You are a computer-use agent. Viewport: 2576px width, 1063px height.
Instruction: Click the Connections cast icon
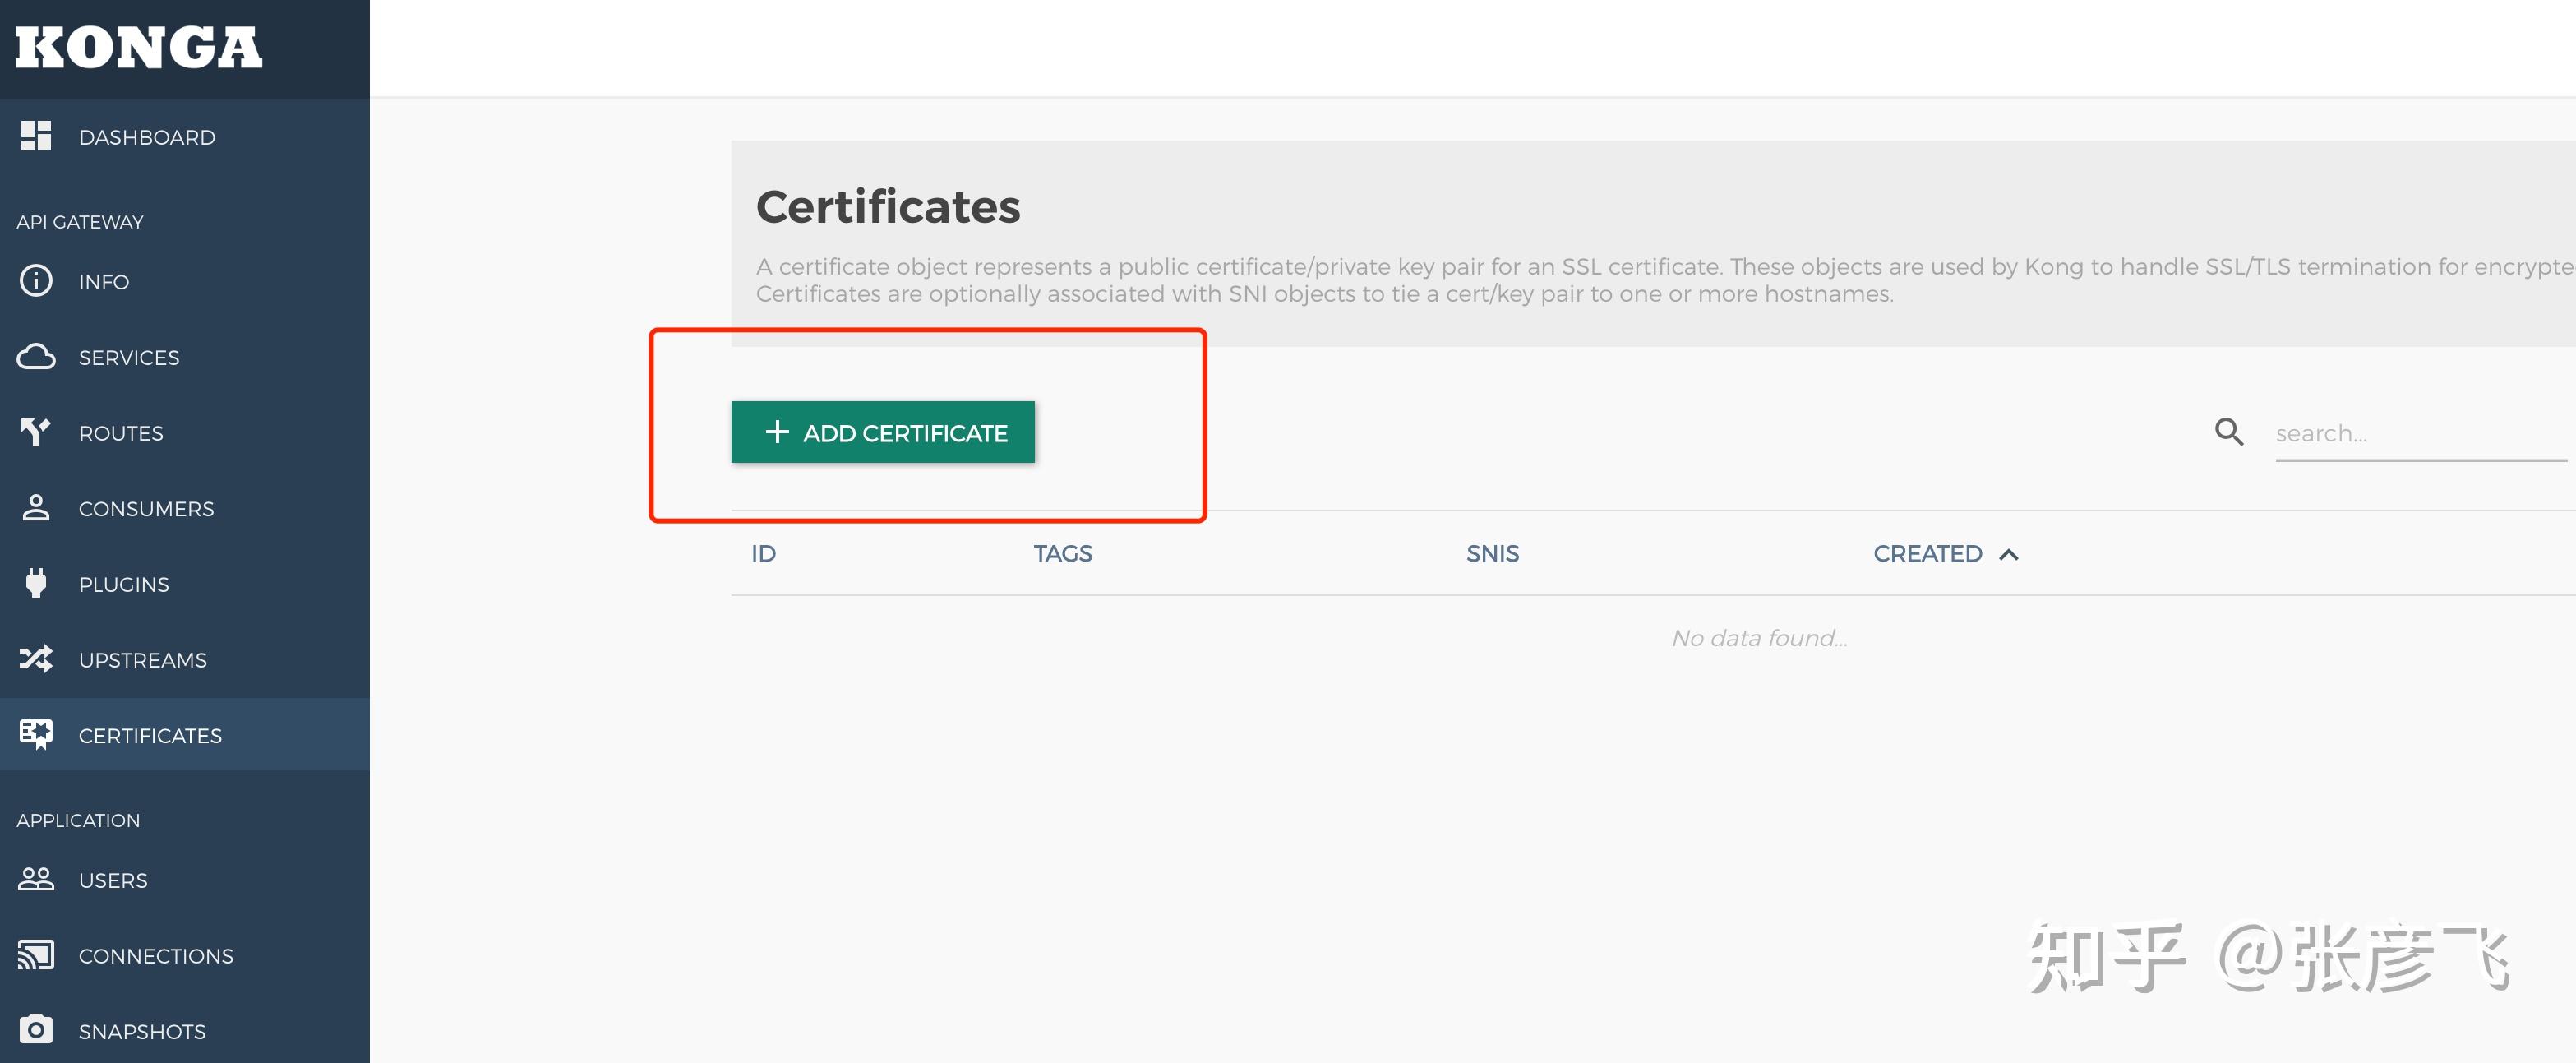point(36,955)
